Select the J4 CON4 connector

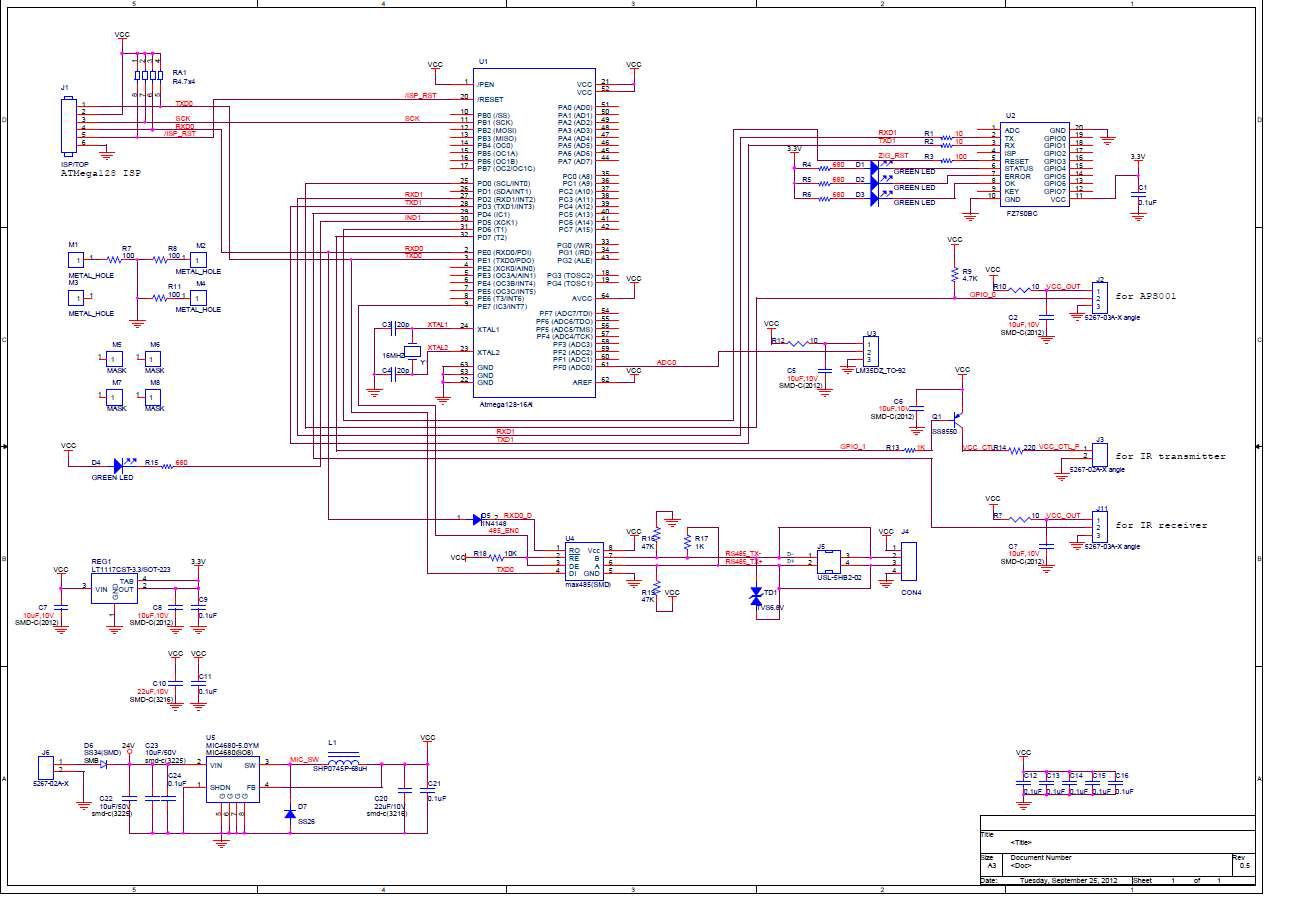pos(908,561)
